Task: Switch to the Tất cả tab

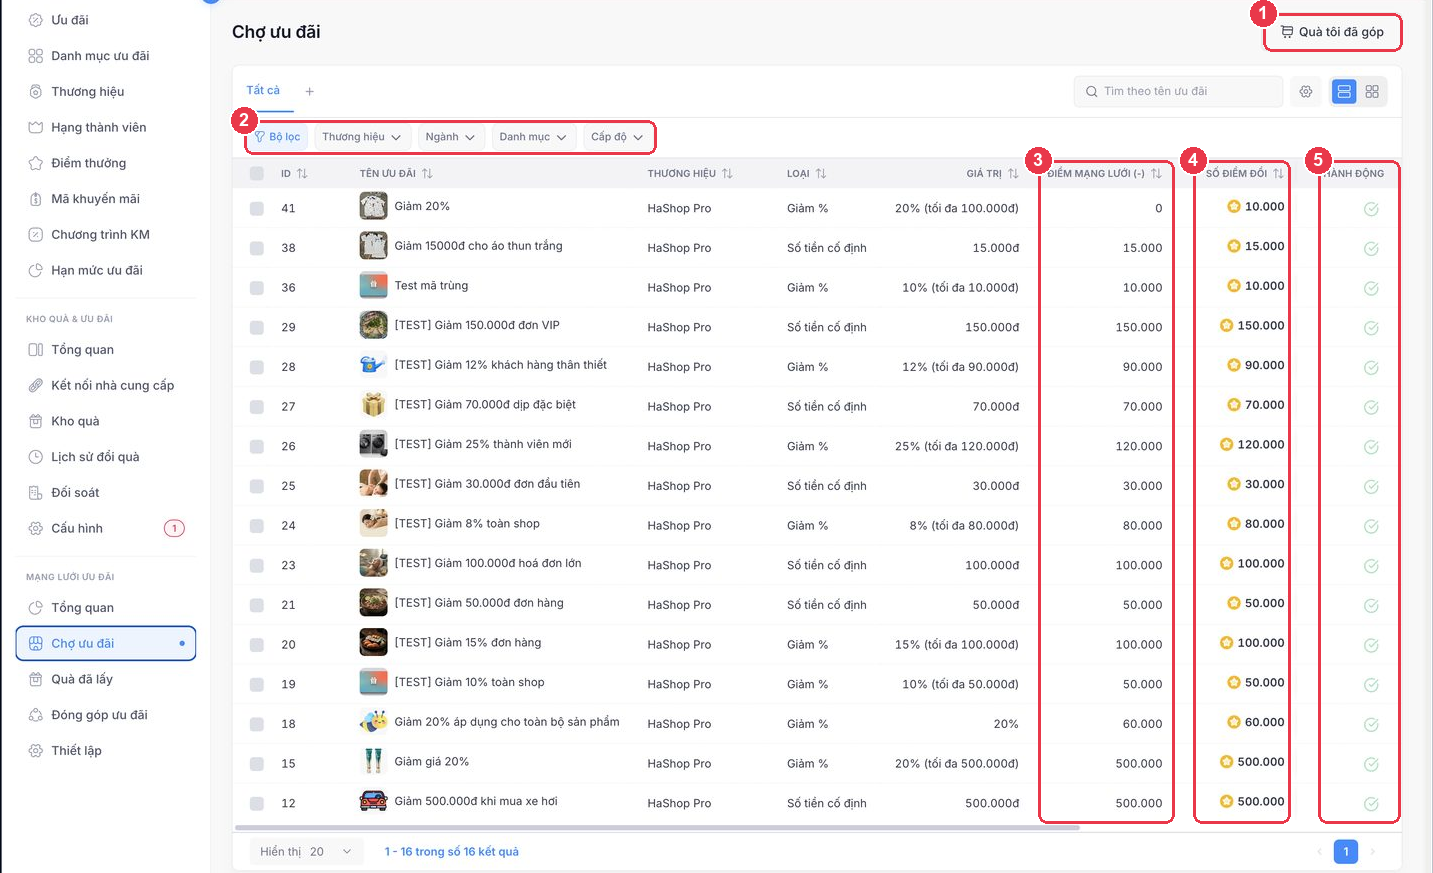Action: pyautogui.click(x=263, y=90)
